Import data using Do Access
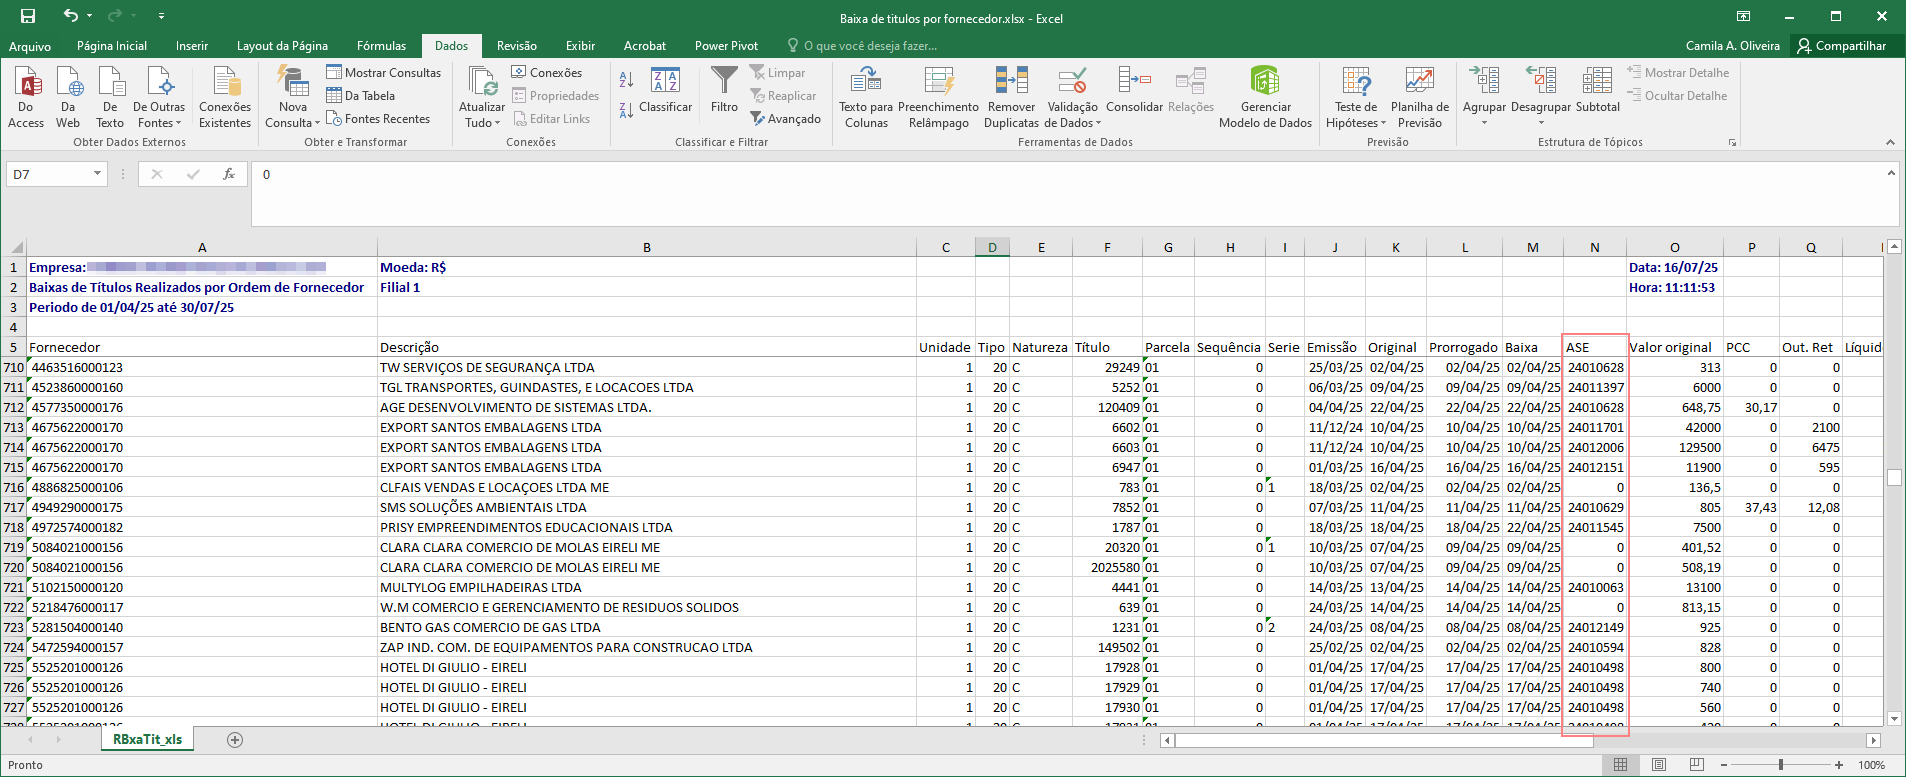 pos(26,97)
